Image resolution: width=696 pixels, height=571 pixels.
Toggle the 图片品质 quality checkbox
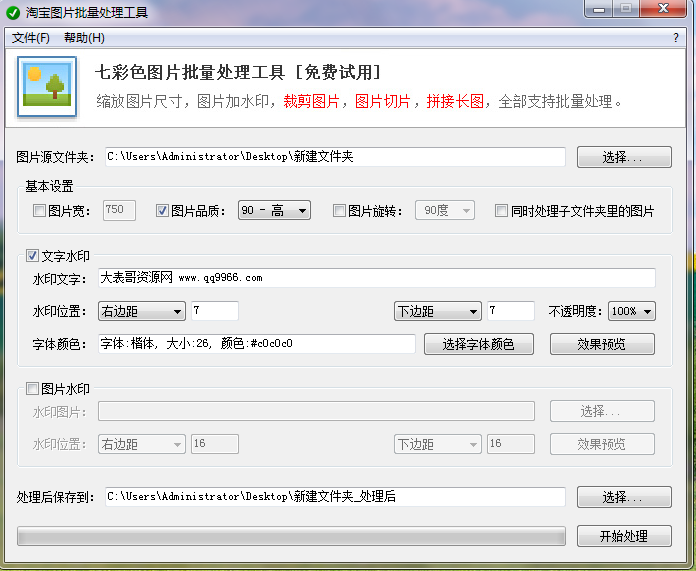[x=163, y=211]
